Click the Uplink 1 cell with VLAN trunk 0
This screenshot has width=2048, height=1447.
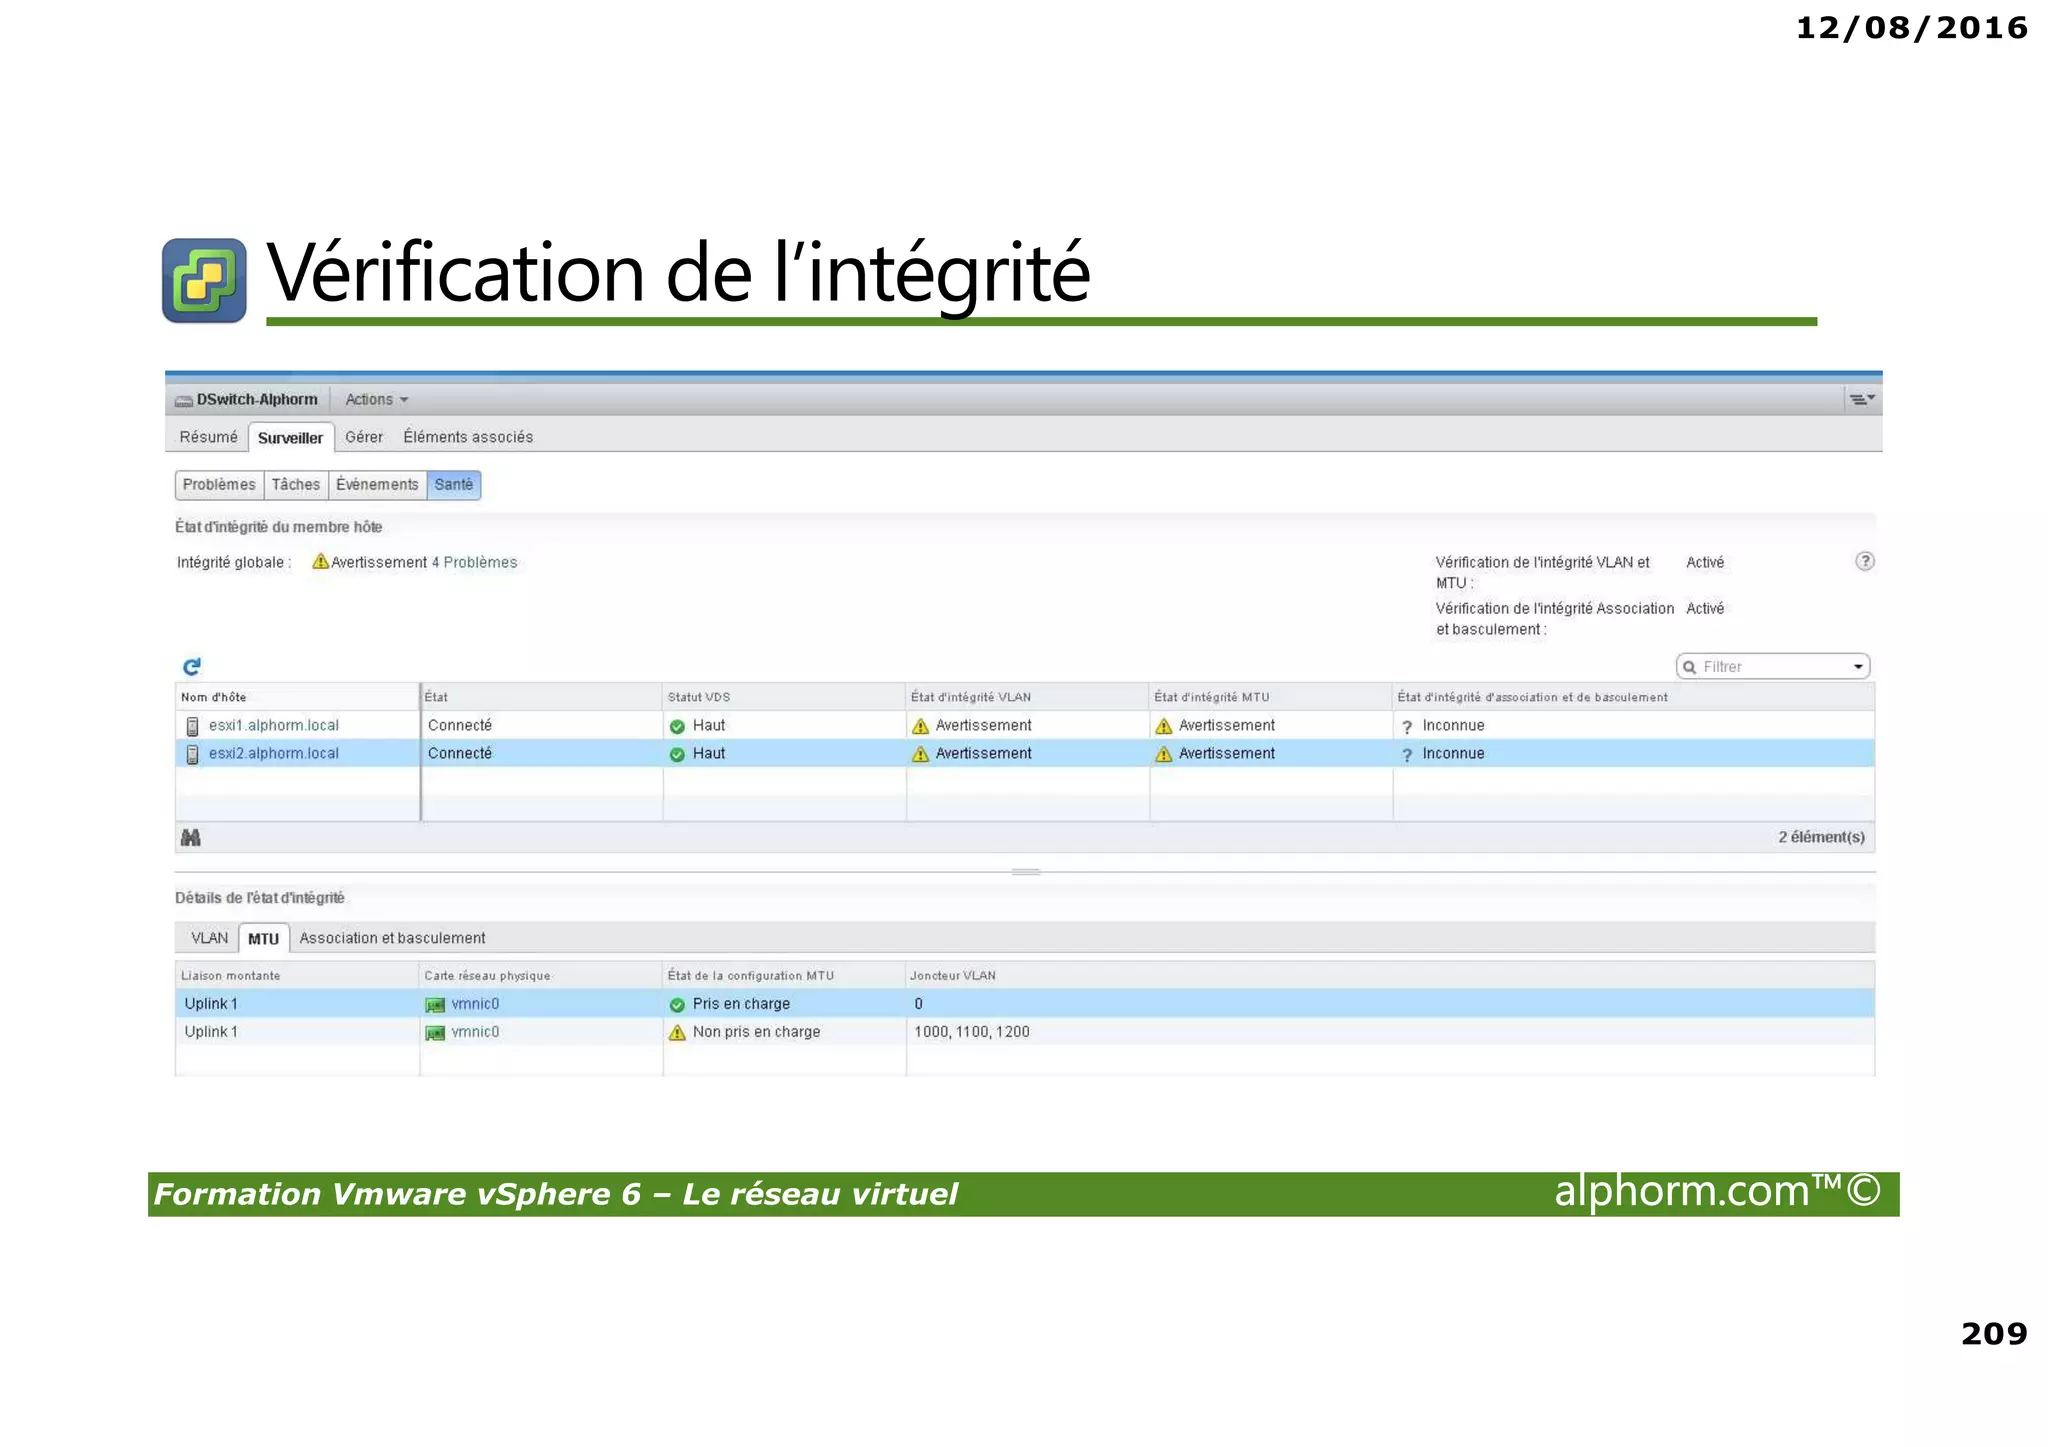(x=297, y=1004)
